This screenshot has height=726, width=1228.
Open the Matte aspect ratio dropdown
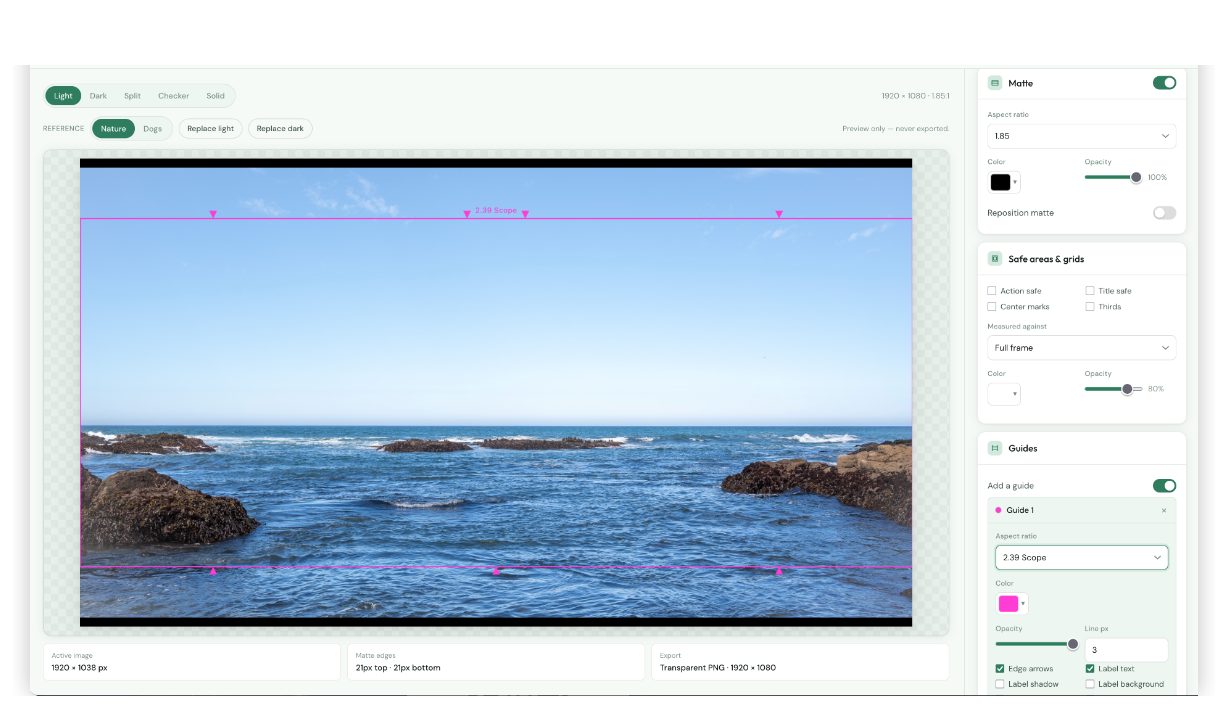point(1081,136)
